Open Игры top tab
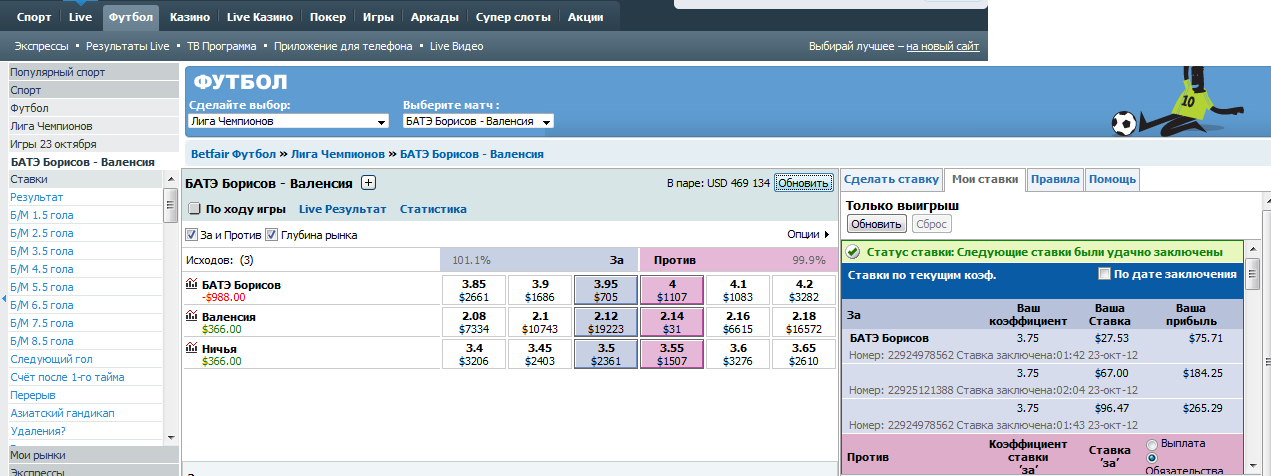 point(379,17)
